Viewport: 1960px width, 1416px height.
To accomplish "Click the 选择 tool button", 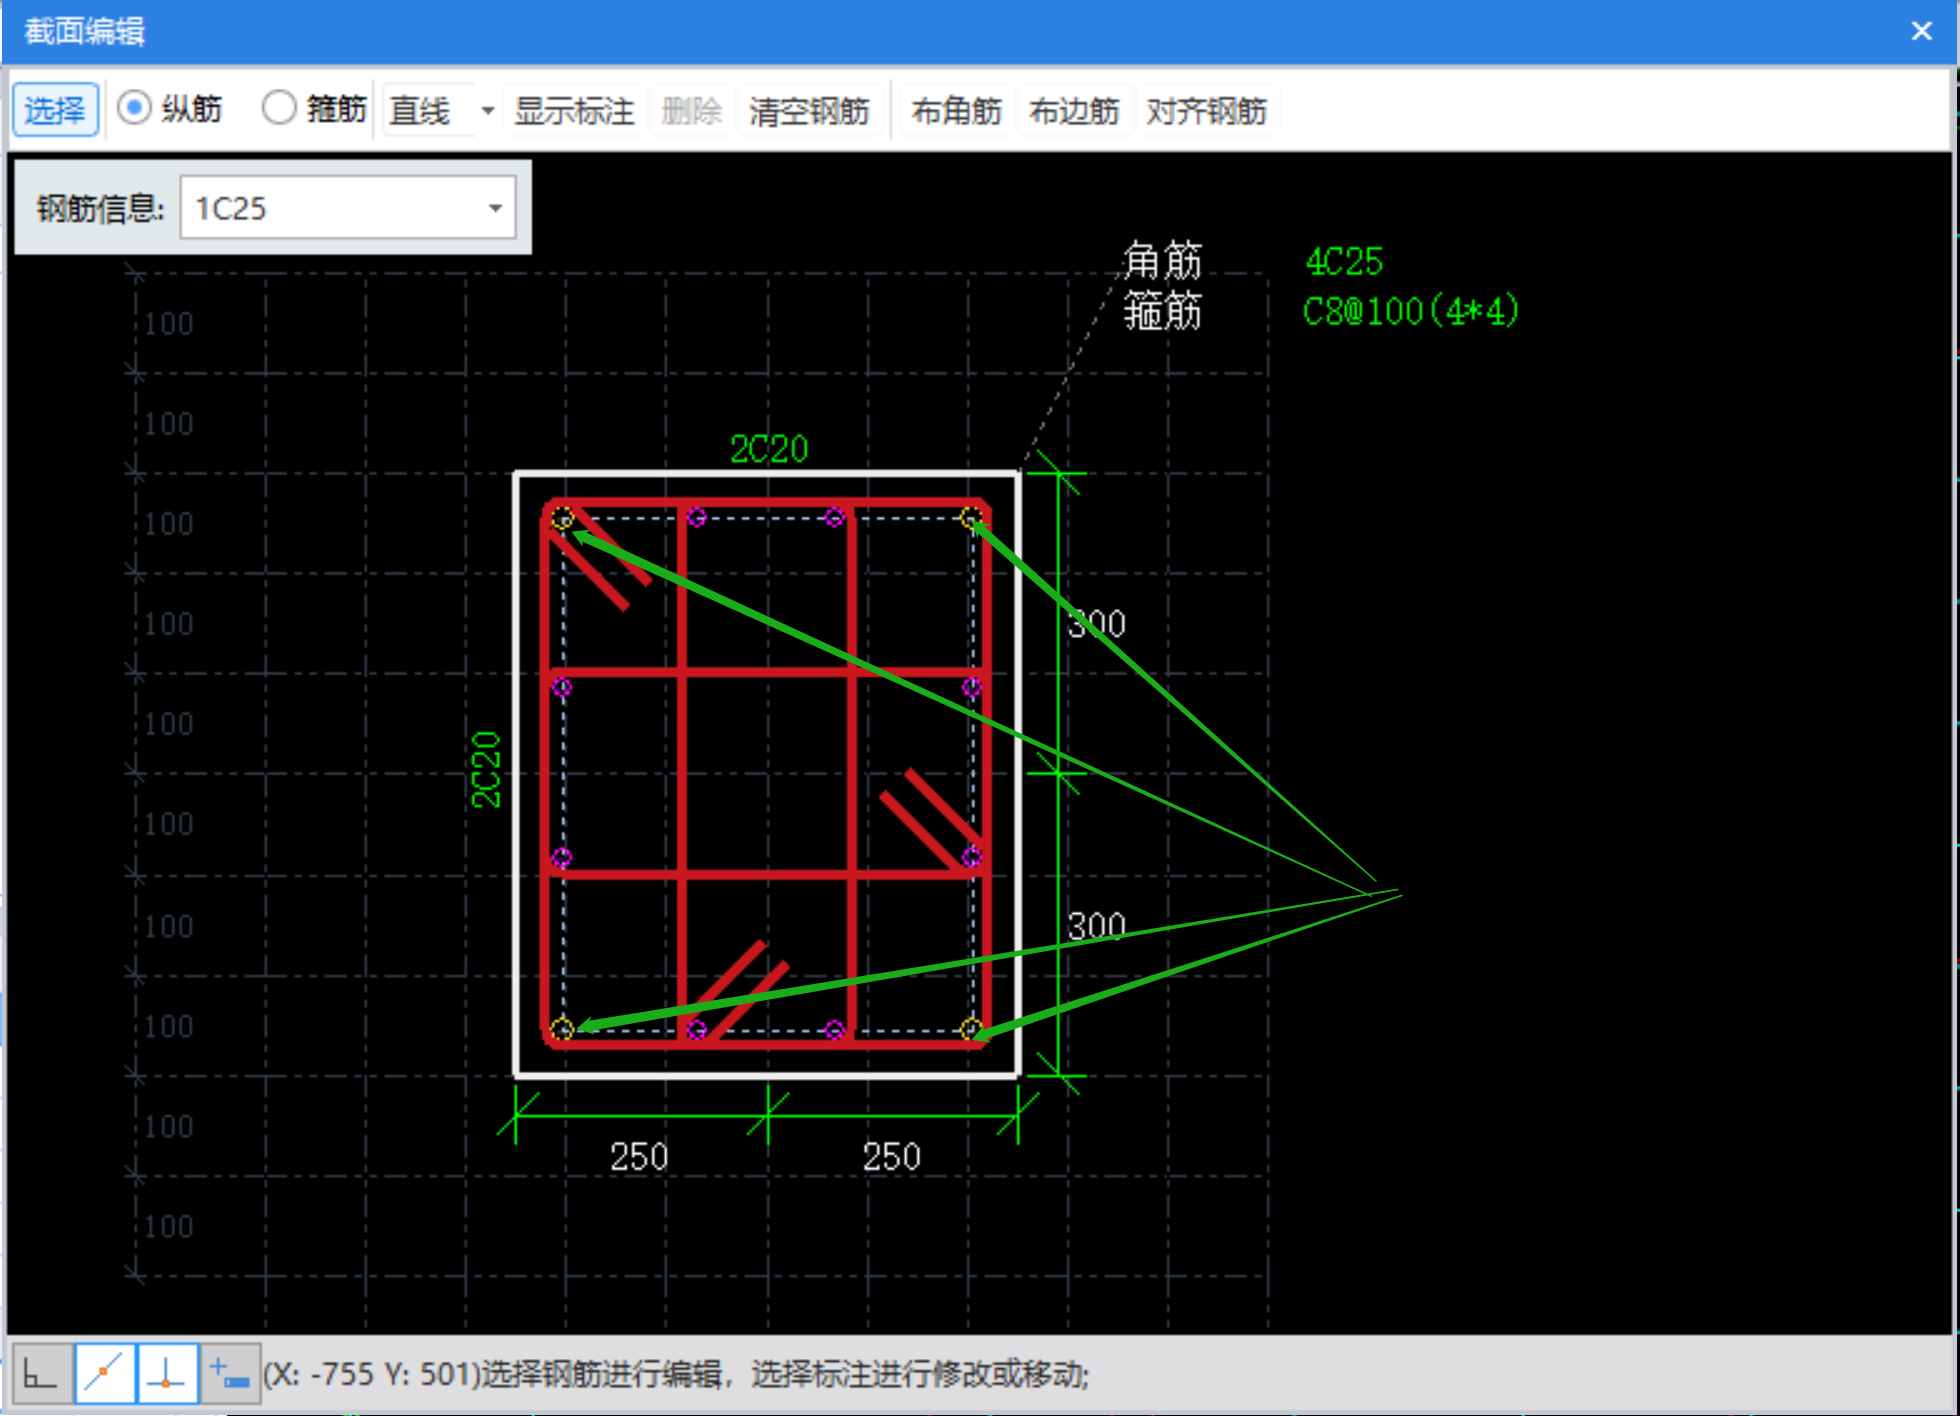I will click(x=55, y=111).
